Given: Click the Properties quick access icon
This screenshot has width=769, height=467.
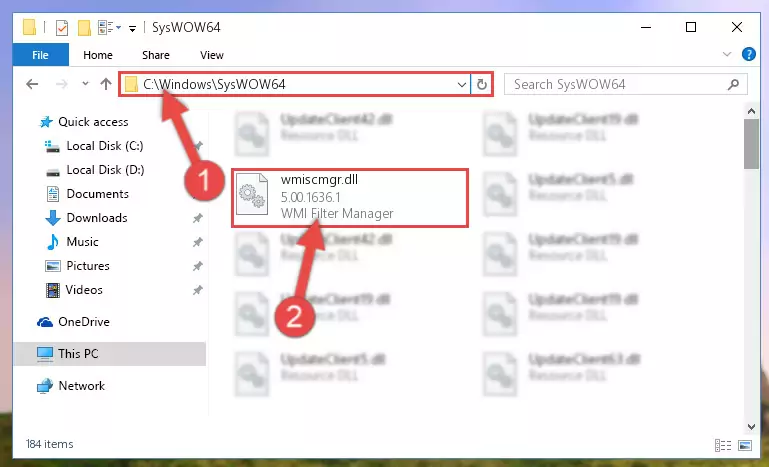Looking at the screenshot, I should (x=62, y=28).
